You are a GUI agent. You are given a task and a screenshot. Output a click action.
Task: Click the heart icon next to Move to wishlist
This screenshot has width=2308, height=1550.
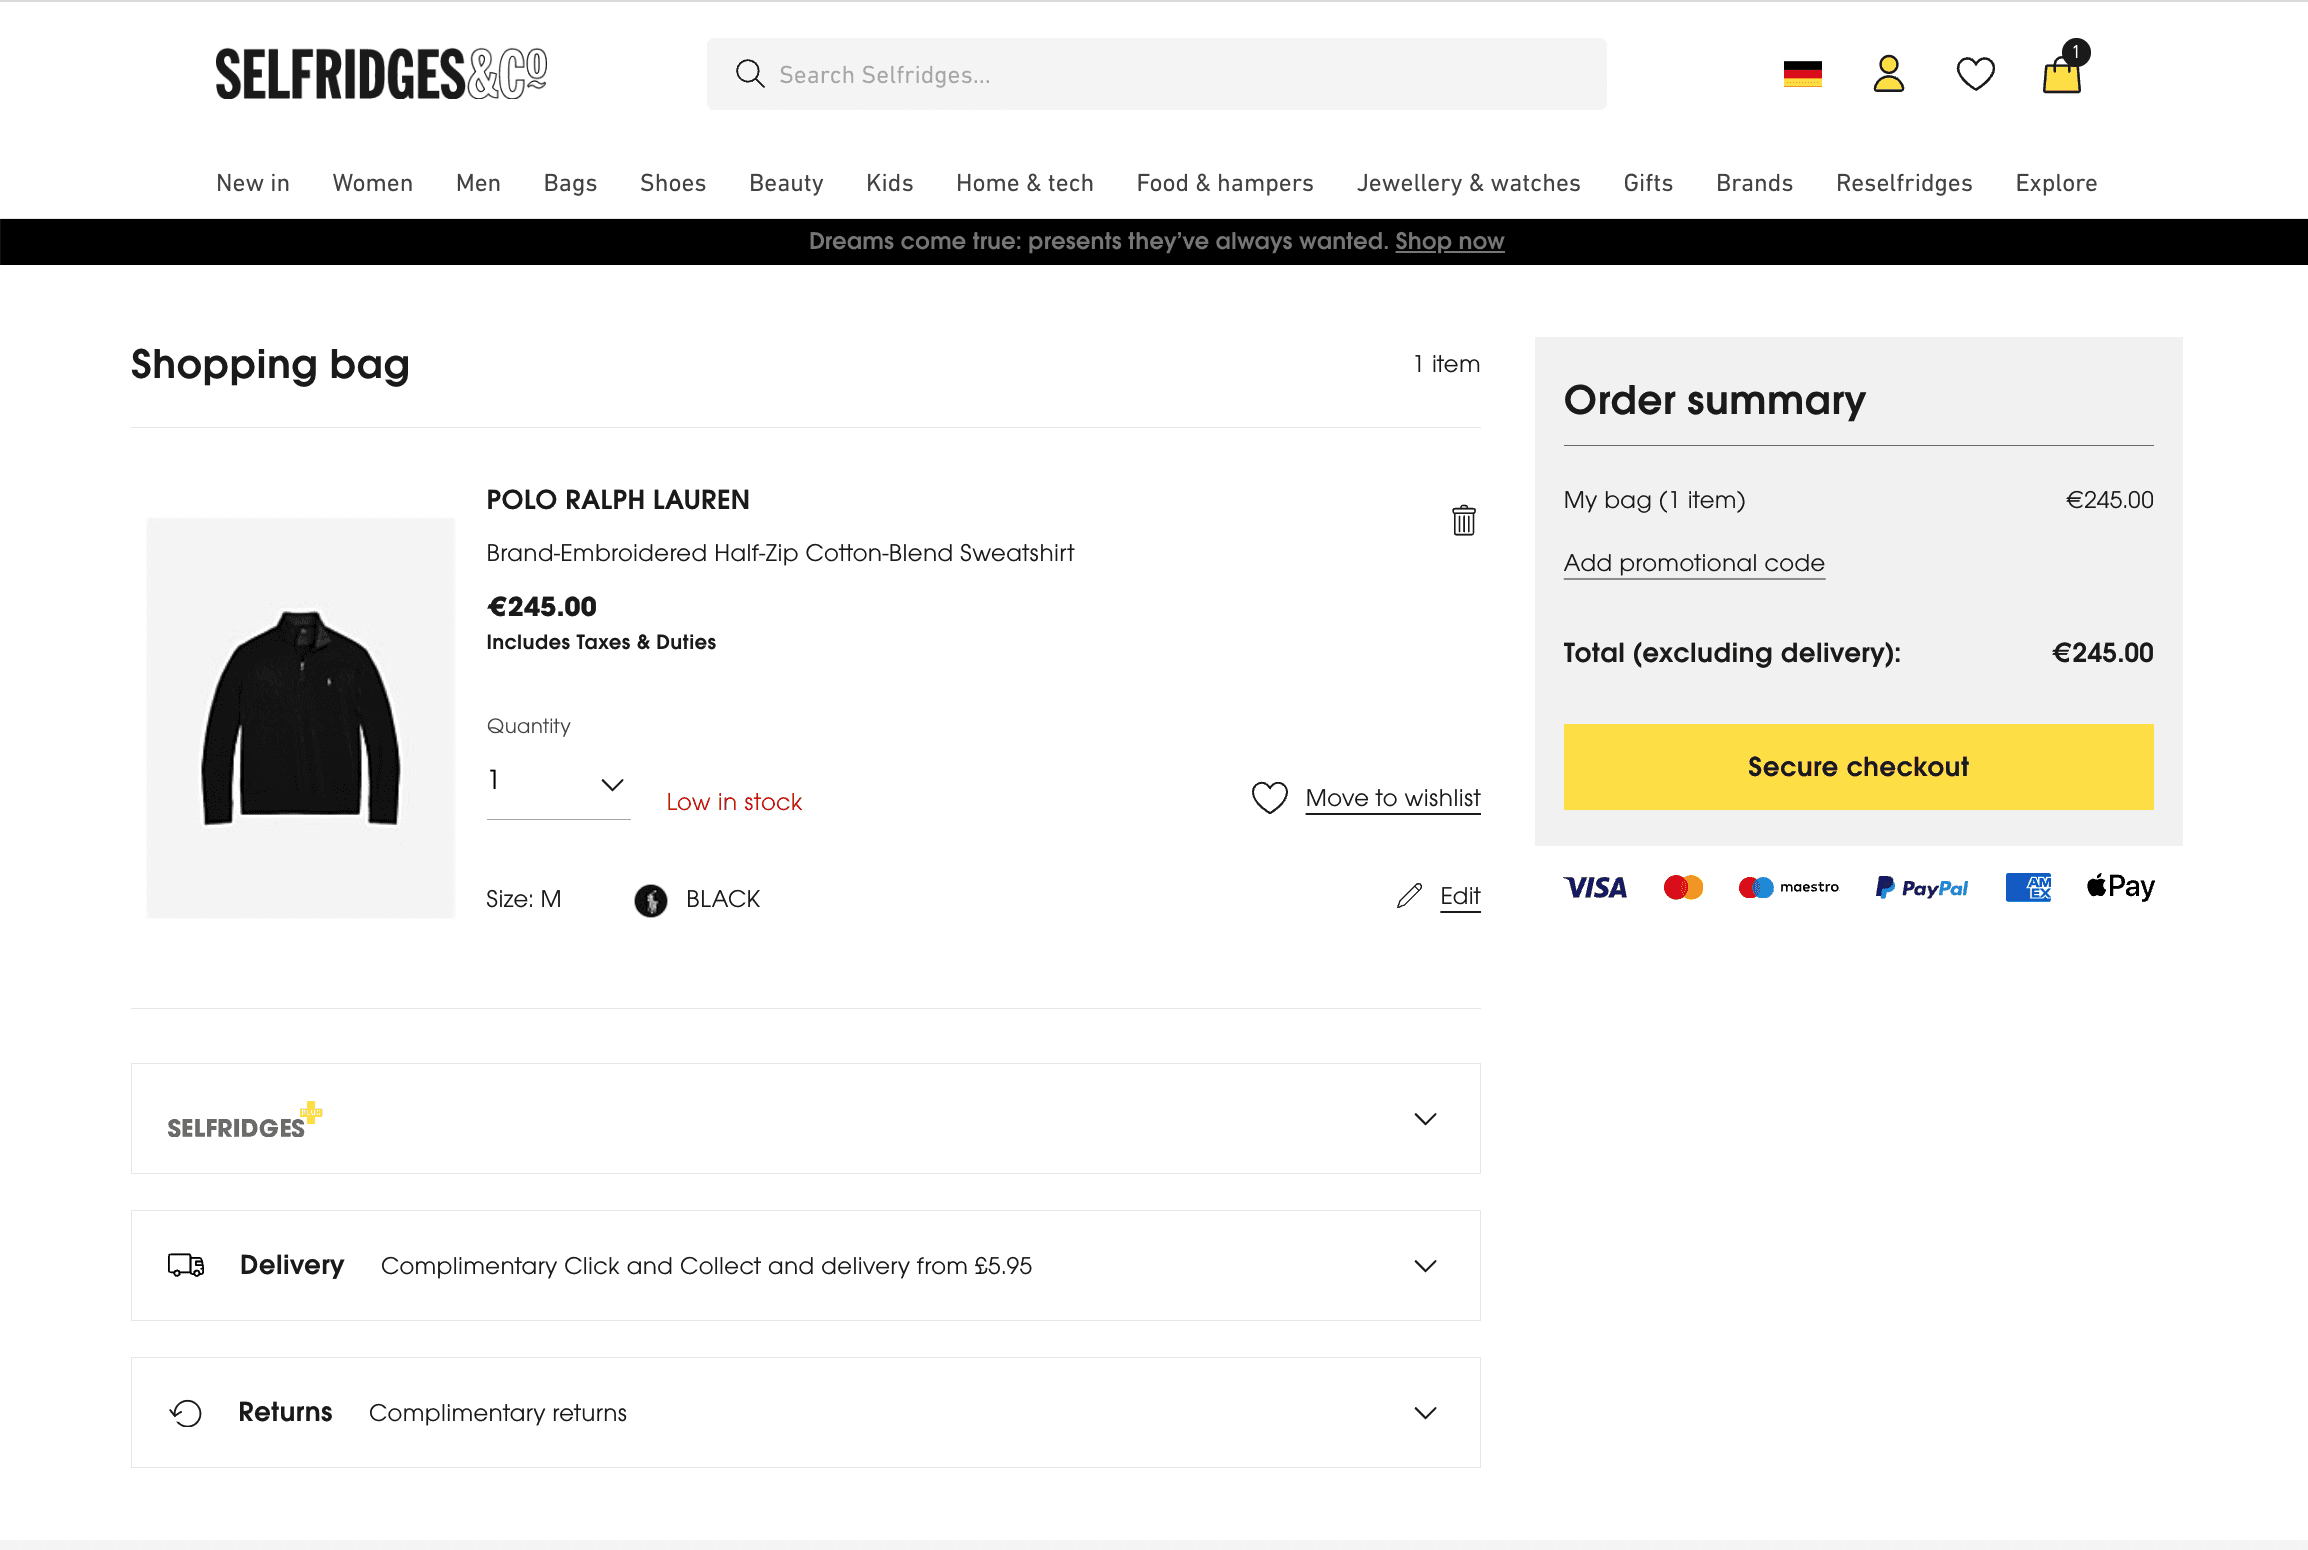tap(1270, 798)
